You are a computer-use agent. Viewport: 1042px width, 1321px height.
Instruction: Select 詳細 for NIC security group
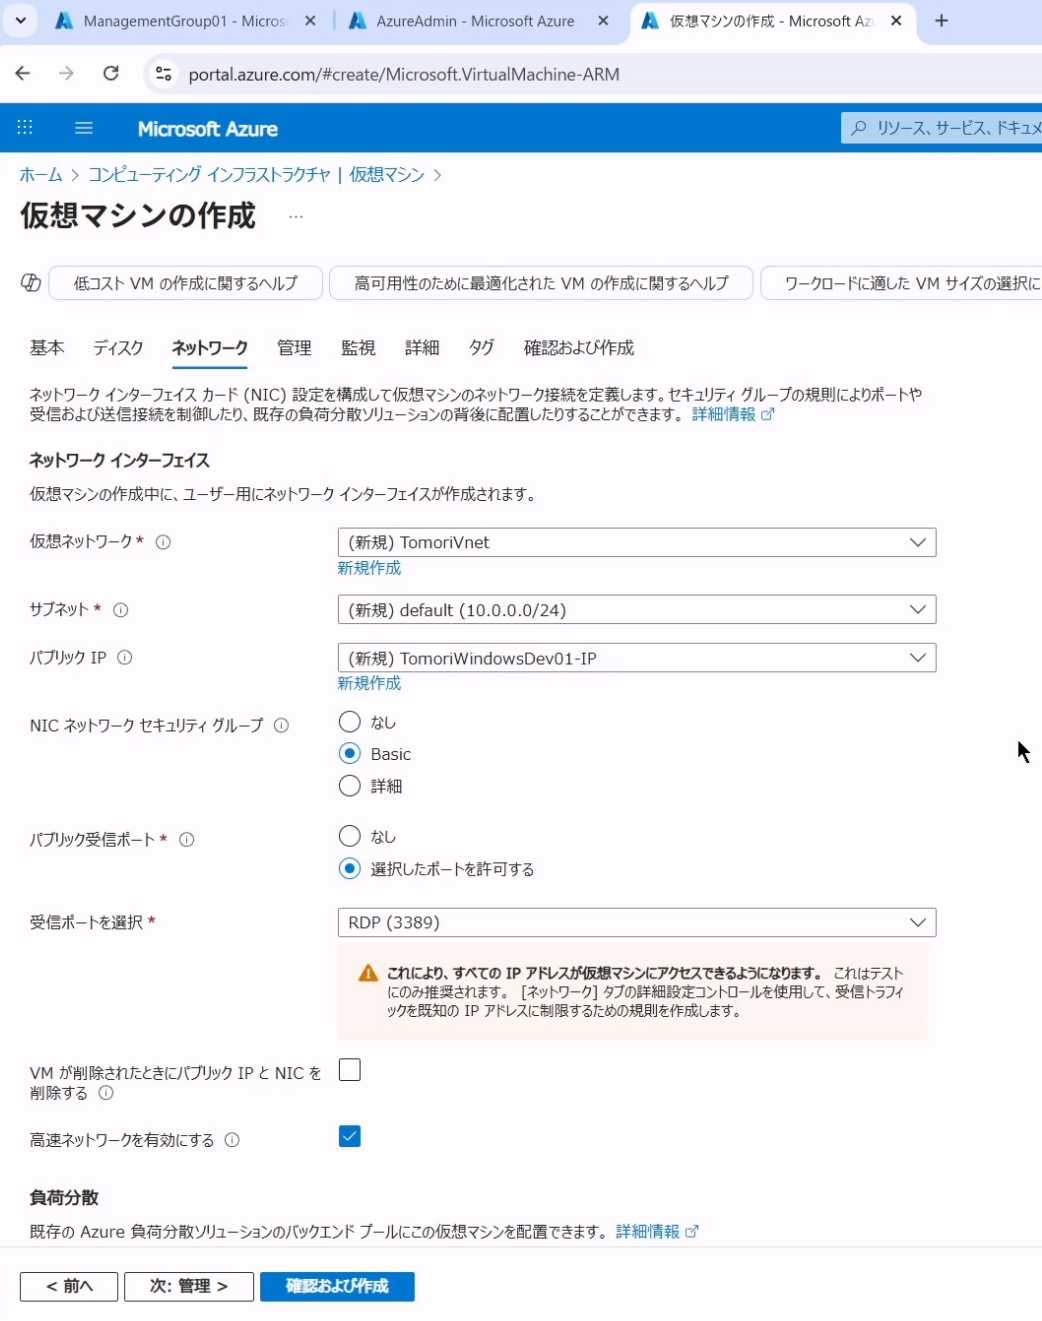point(349,786)
